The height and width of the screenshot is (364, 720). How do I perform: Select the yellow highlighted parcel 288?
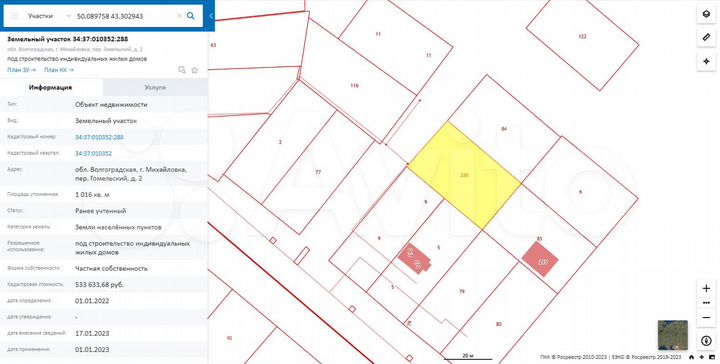pos(464,175)
